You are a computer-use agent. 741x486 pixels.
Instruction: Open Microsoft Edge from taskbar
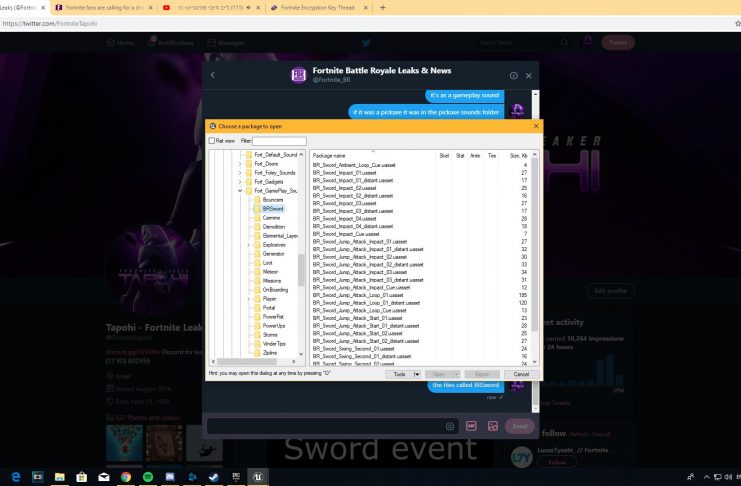pos(16,477)
